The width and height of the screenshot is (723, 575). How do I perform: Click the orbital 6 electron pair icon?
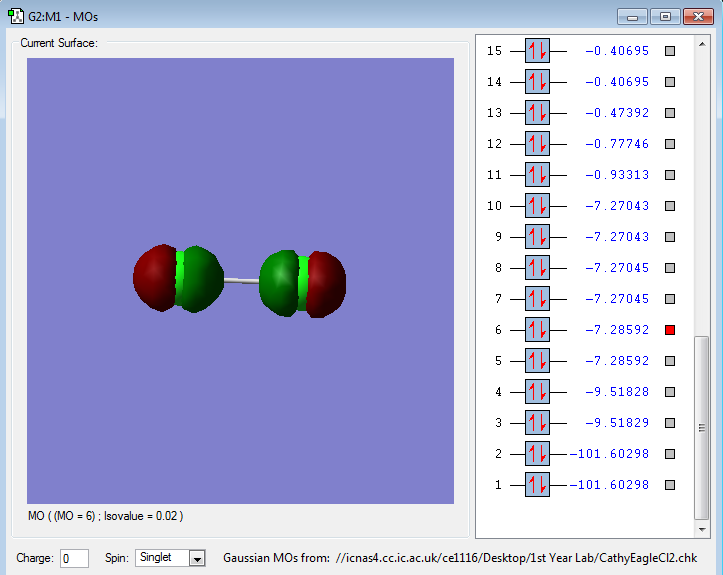pyautogui.click(x=537, y=330)
